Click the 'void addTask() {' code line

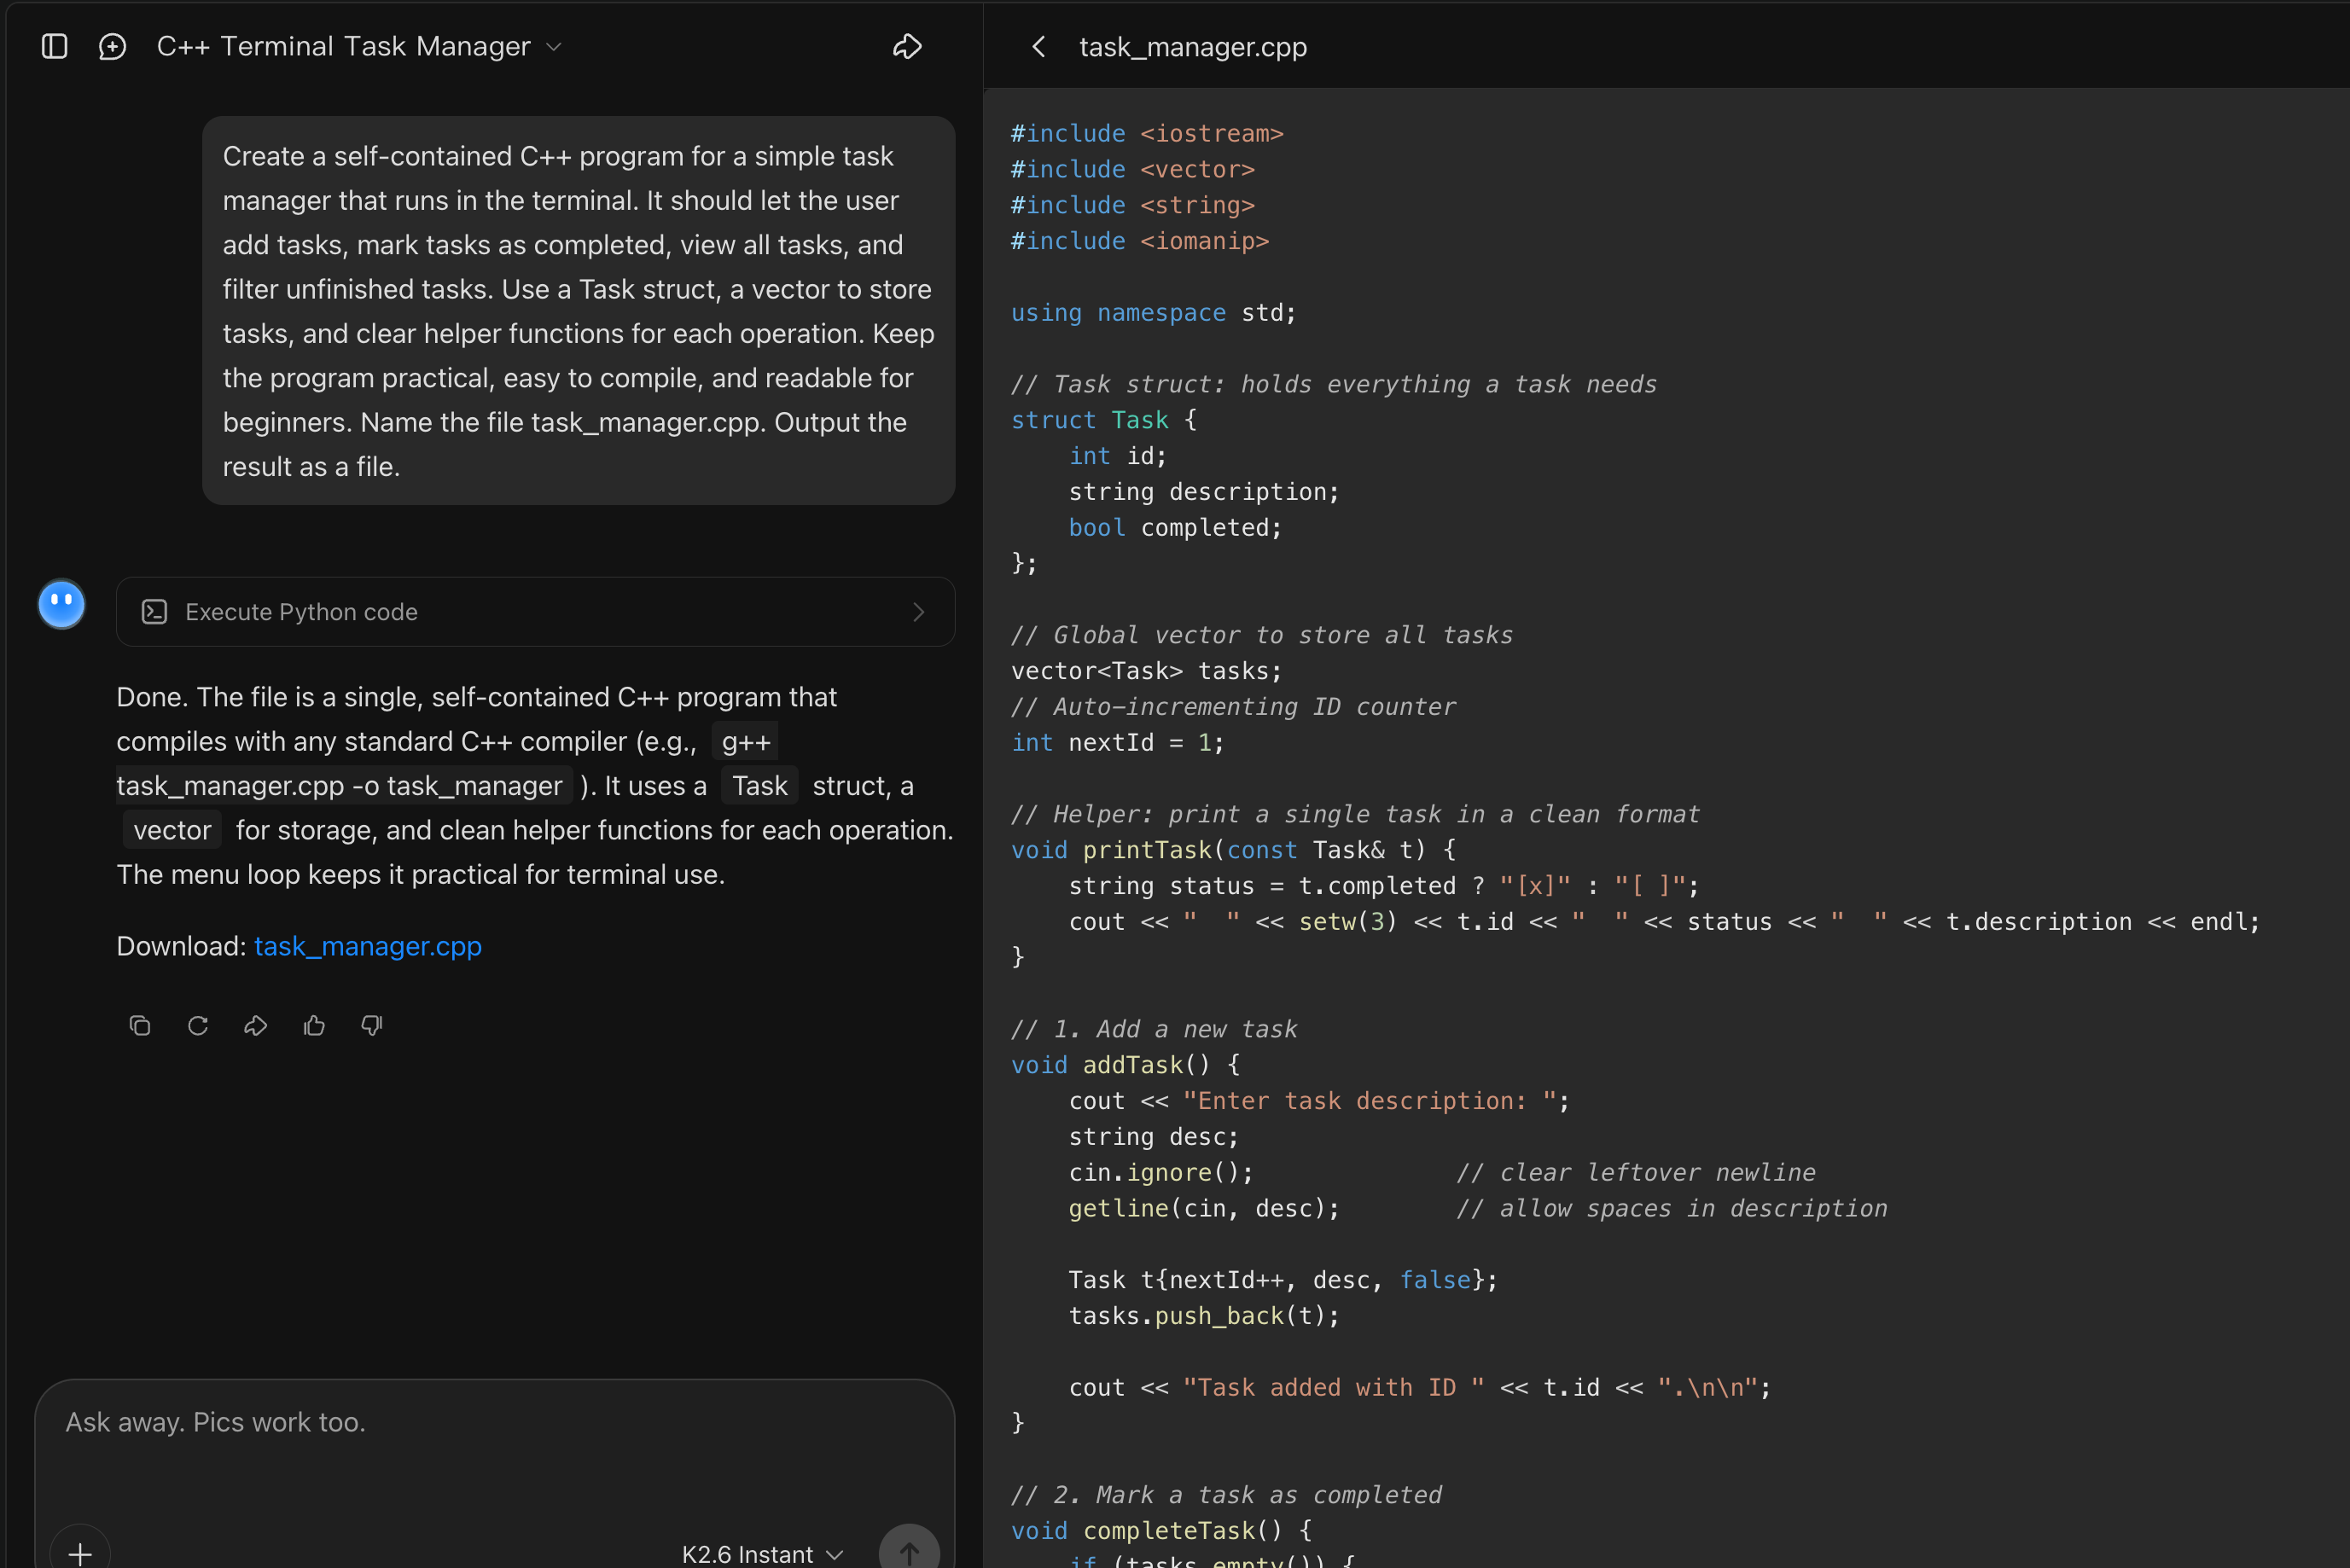1125,1065
